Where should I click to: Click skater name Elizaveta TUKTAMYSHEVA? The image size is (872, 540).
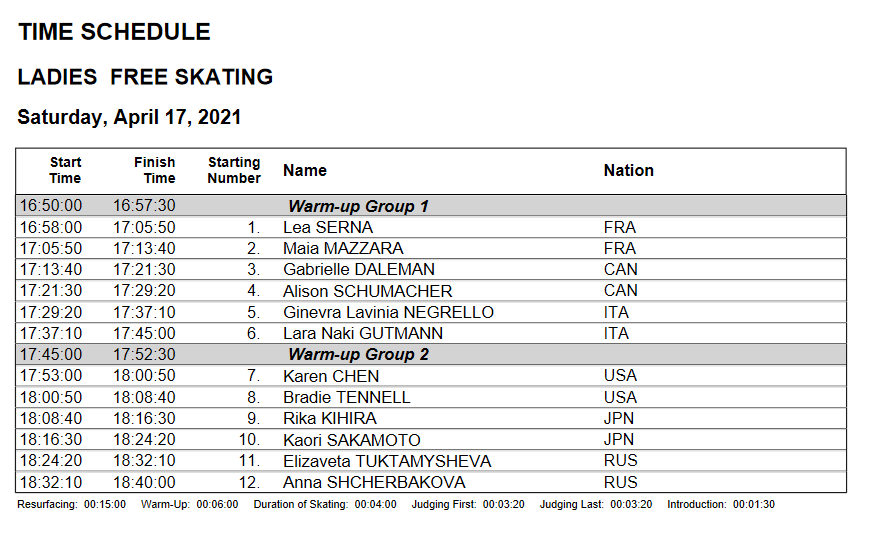tap(387, 461)
